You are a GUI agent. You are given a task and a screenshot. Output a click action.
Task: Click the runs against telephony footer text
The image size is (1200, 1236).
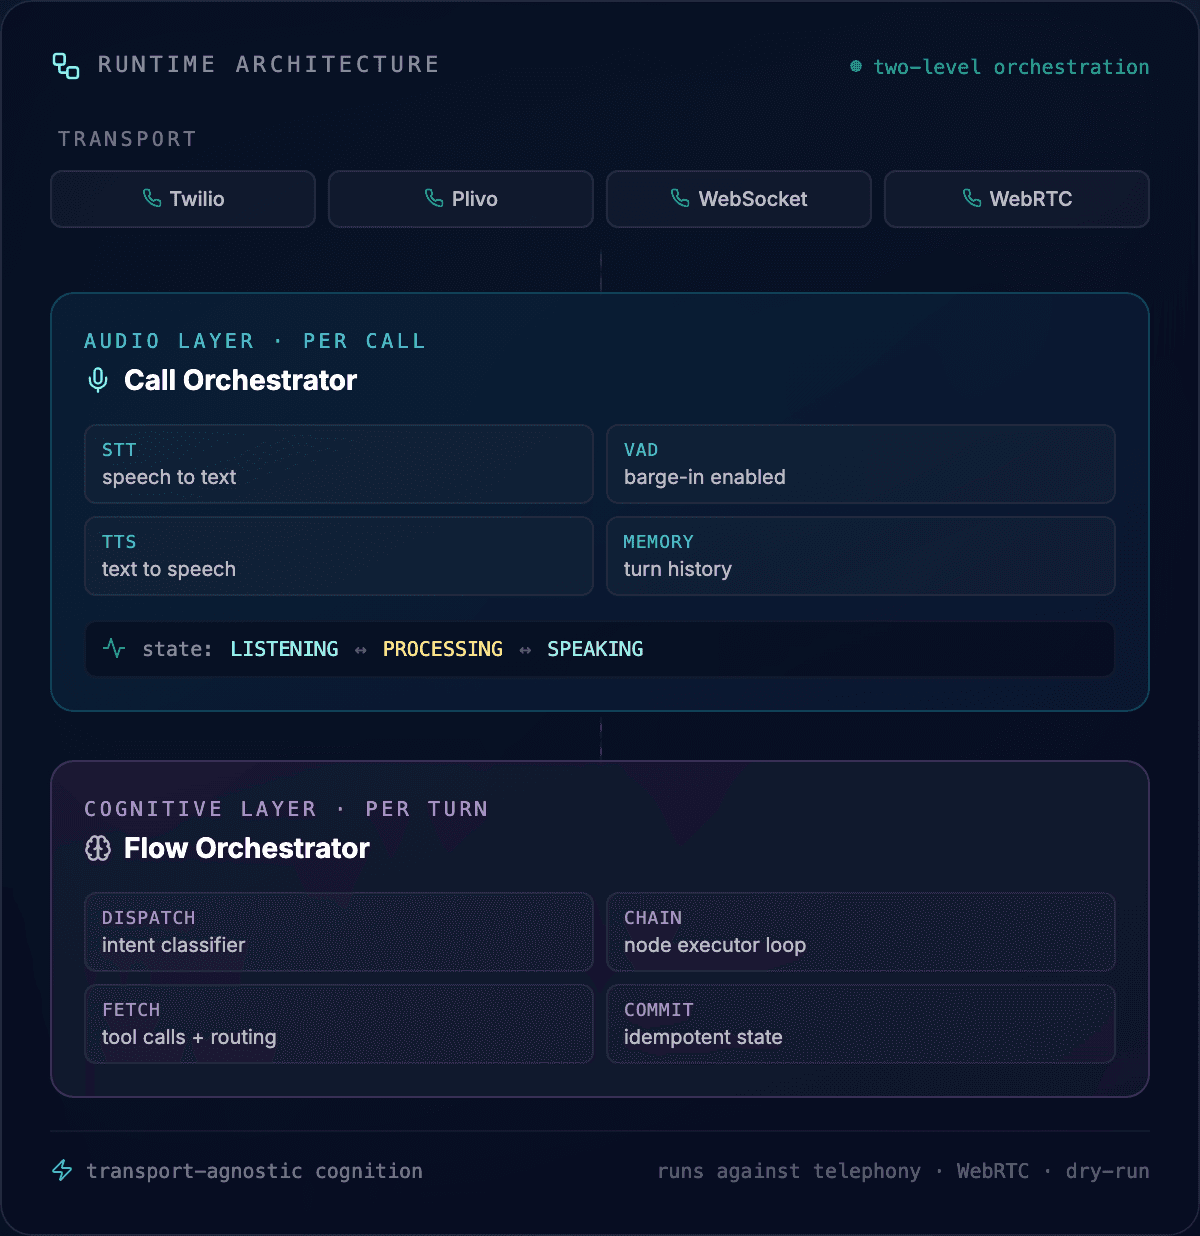coord(789,1171)
